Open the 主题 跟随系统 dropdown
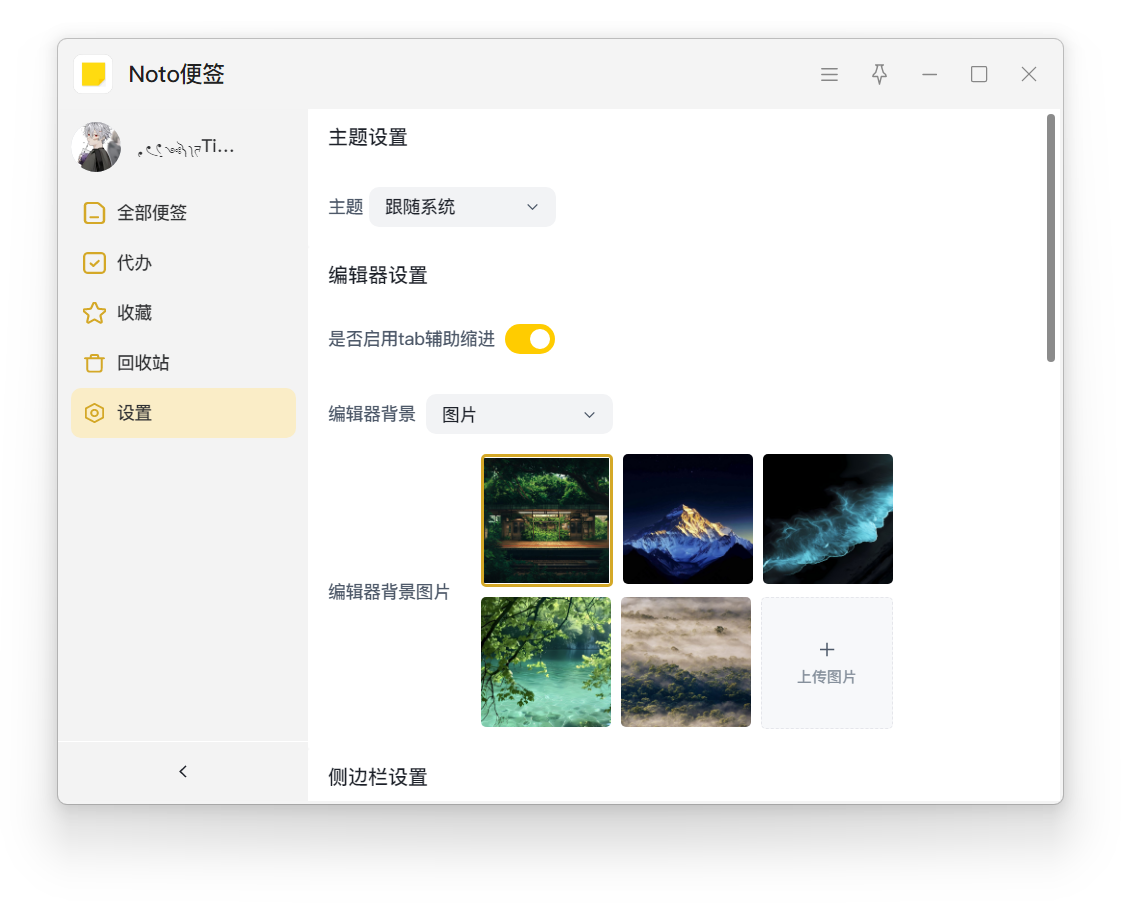This screenshot has height=905, width=1121. tap(462, 207)
